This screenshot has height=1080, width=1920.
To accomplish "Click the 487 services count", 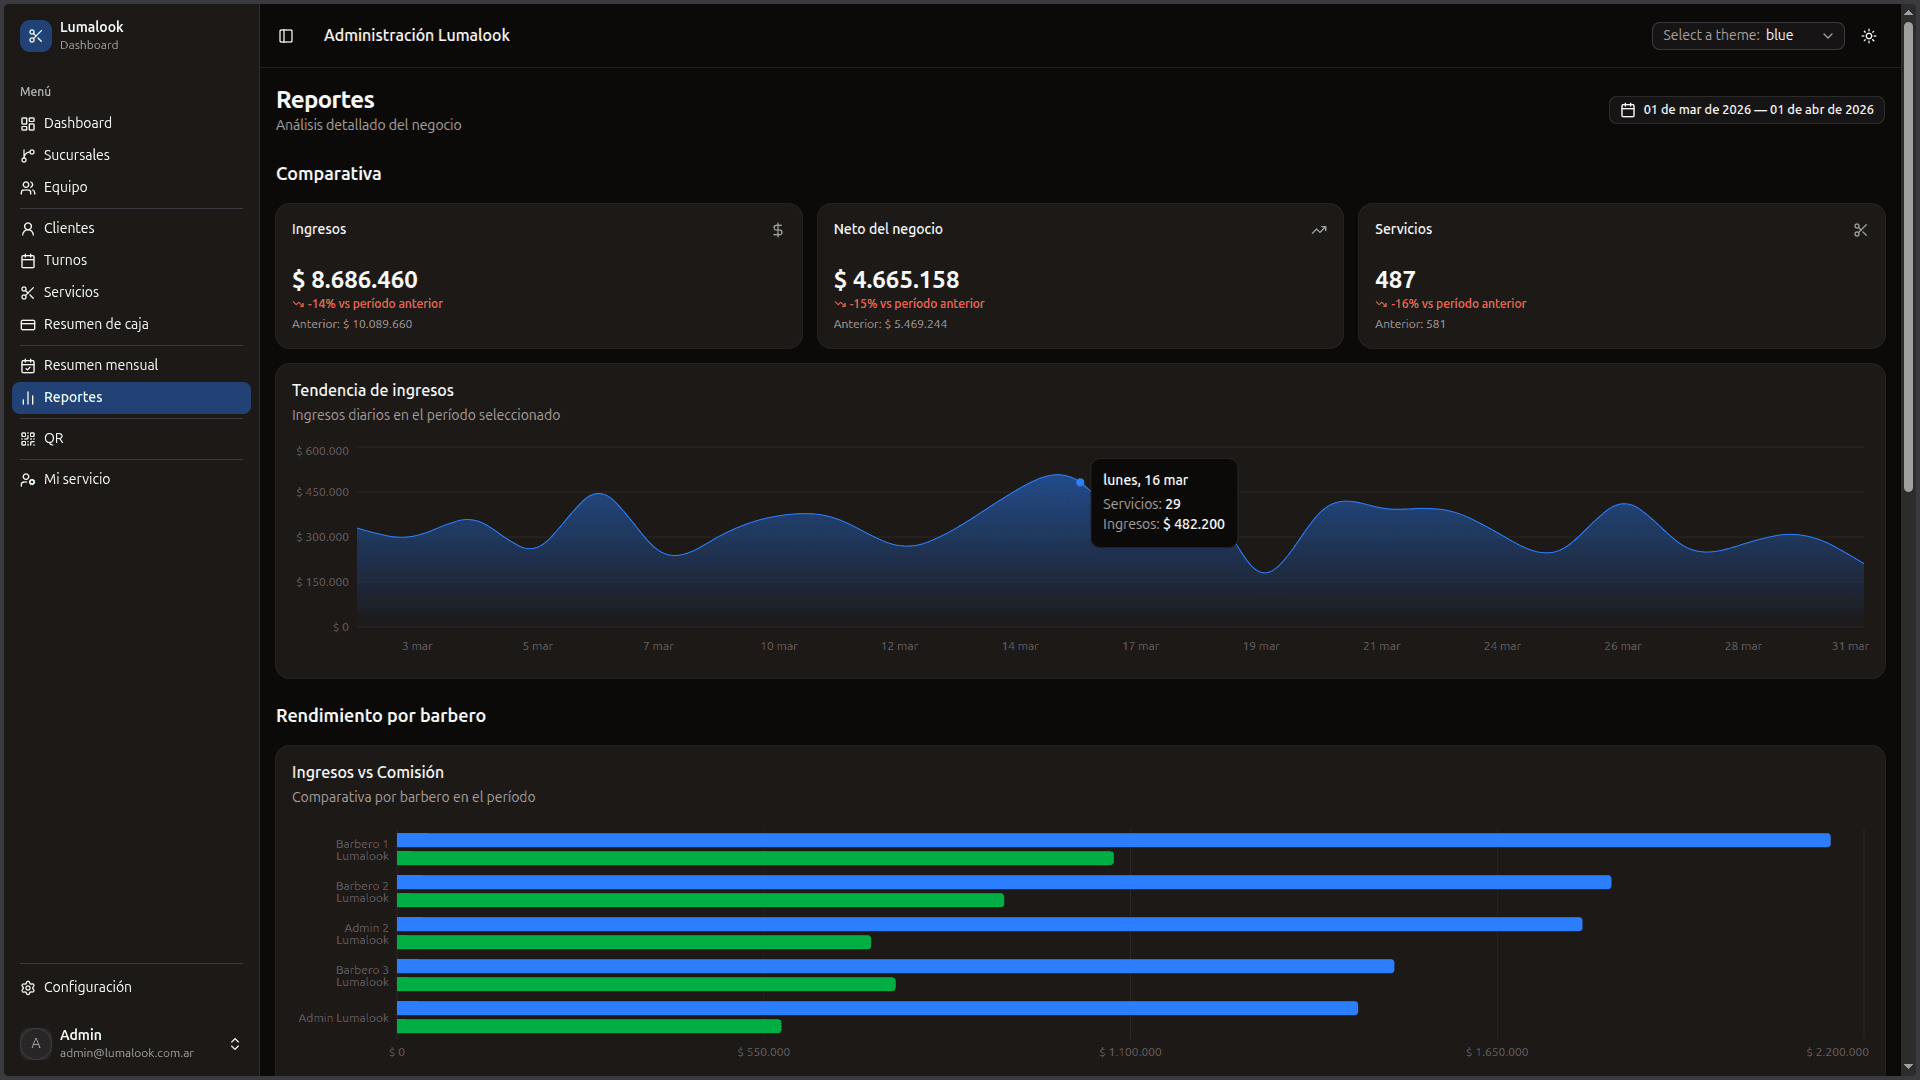I will pyautogui.click(x=1395, y=280).
